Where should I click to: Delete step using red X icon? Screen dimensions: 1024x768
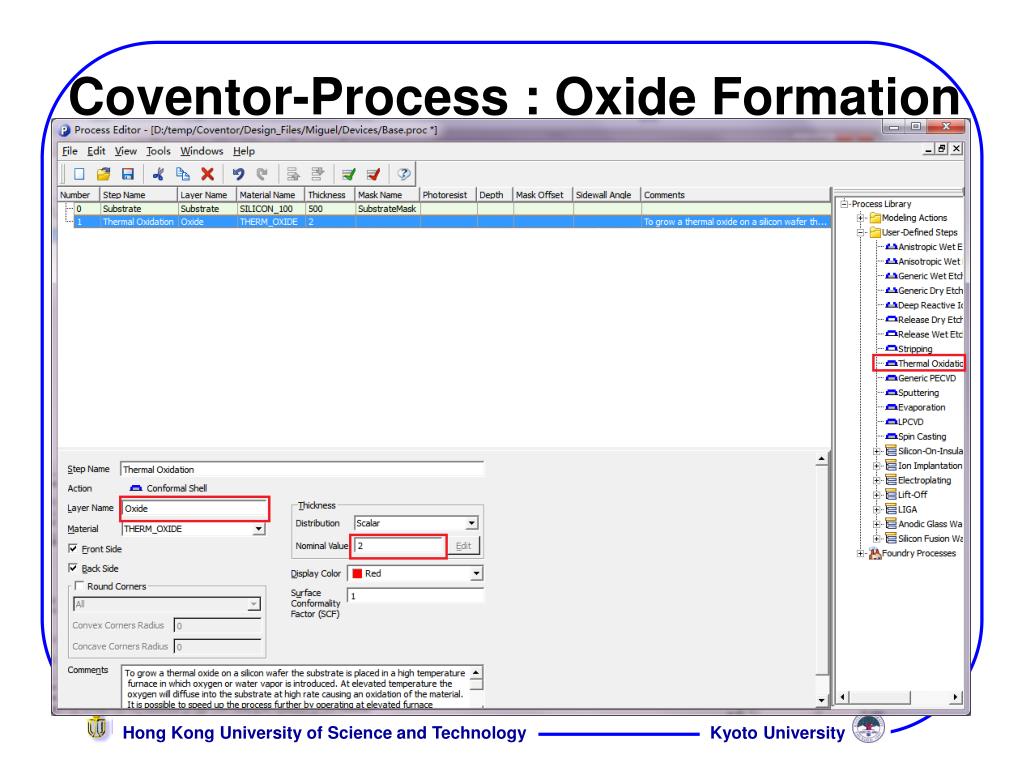pos(208,174)
